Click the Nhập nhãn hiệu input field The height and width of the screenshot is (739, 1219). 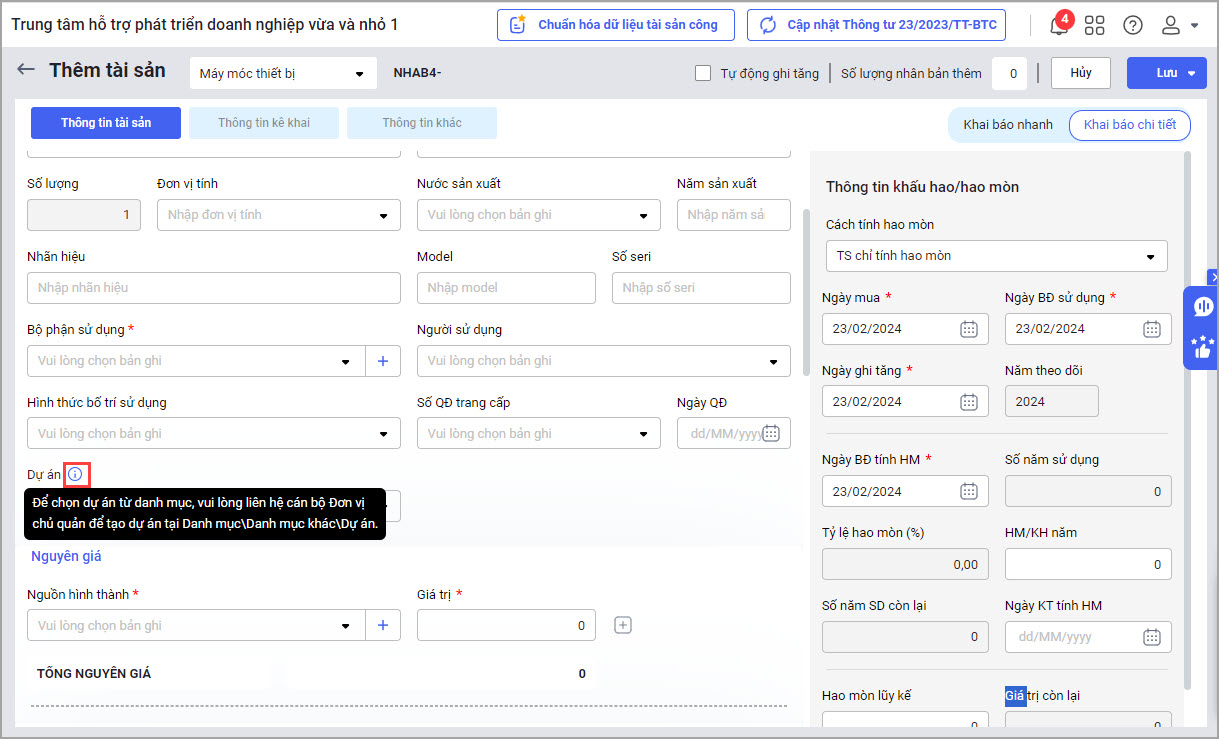pos(214,288)
